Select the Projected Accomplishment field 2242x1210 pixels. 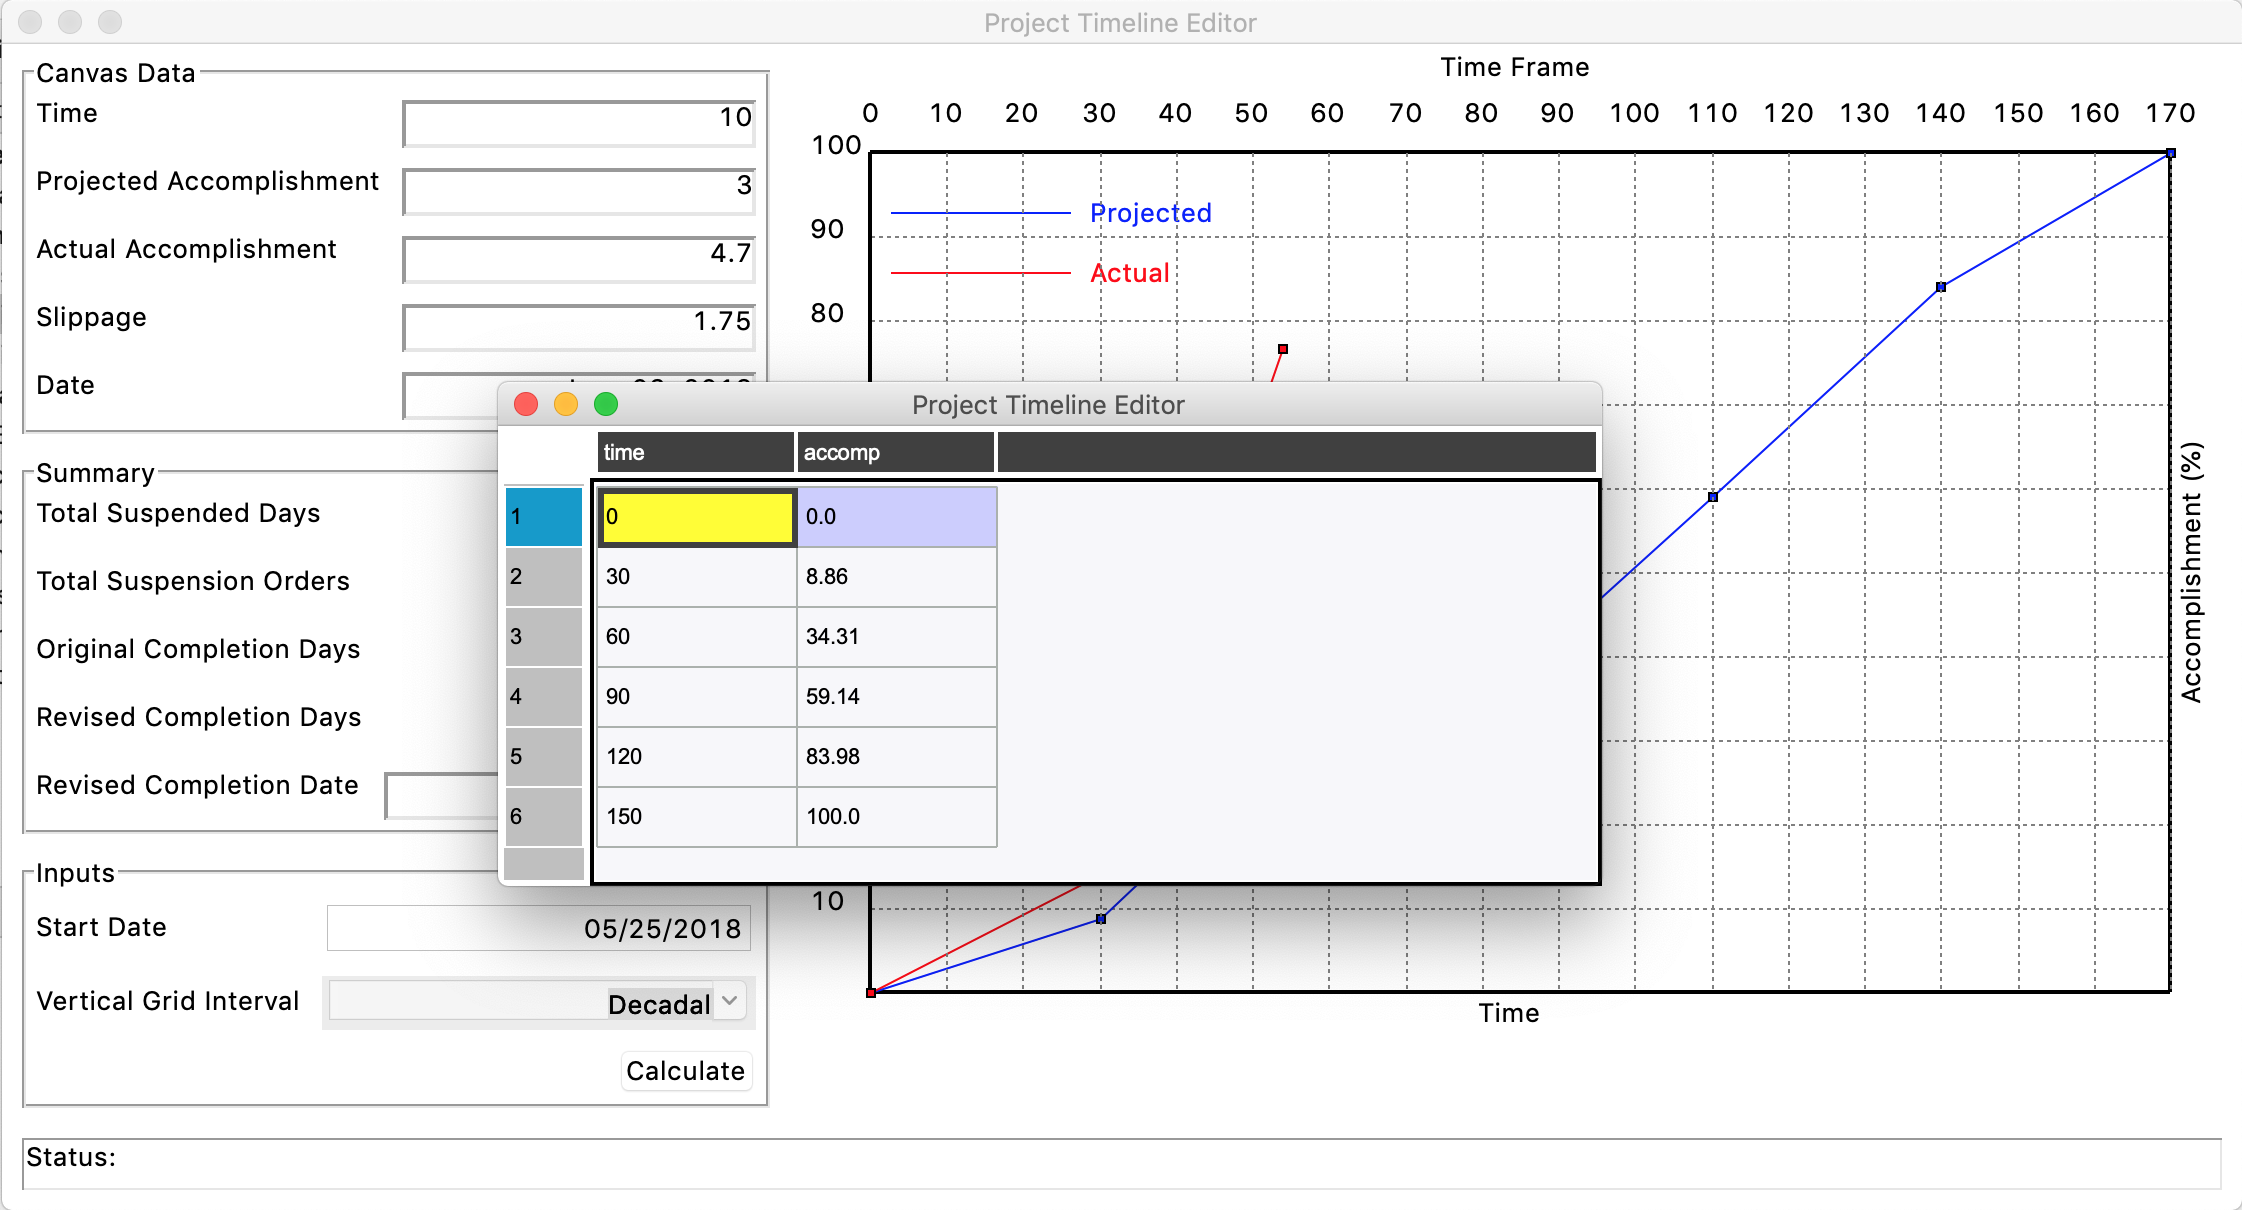pos(578,189)
